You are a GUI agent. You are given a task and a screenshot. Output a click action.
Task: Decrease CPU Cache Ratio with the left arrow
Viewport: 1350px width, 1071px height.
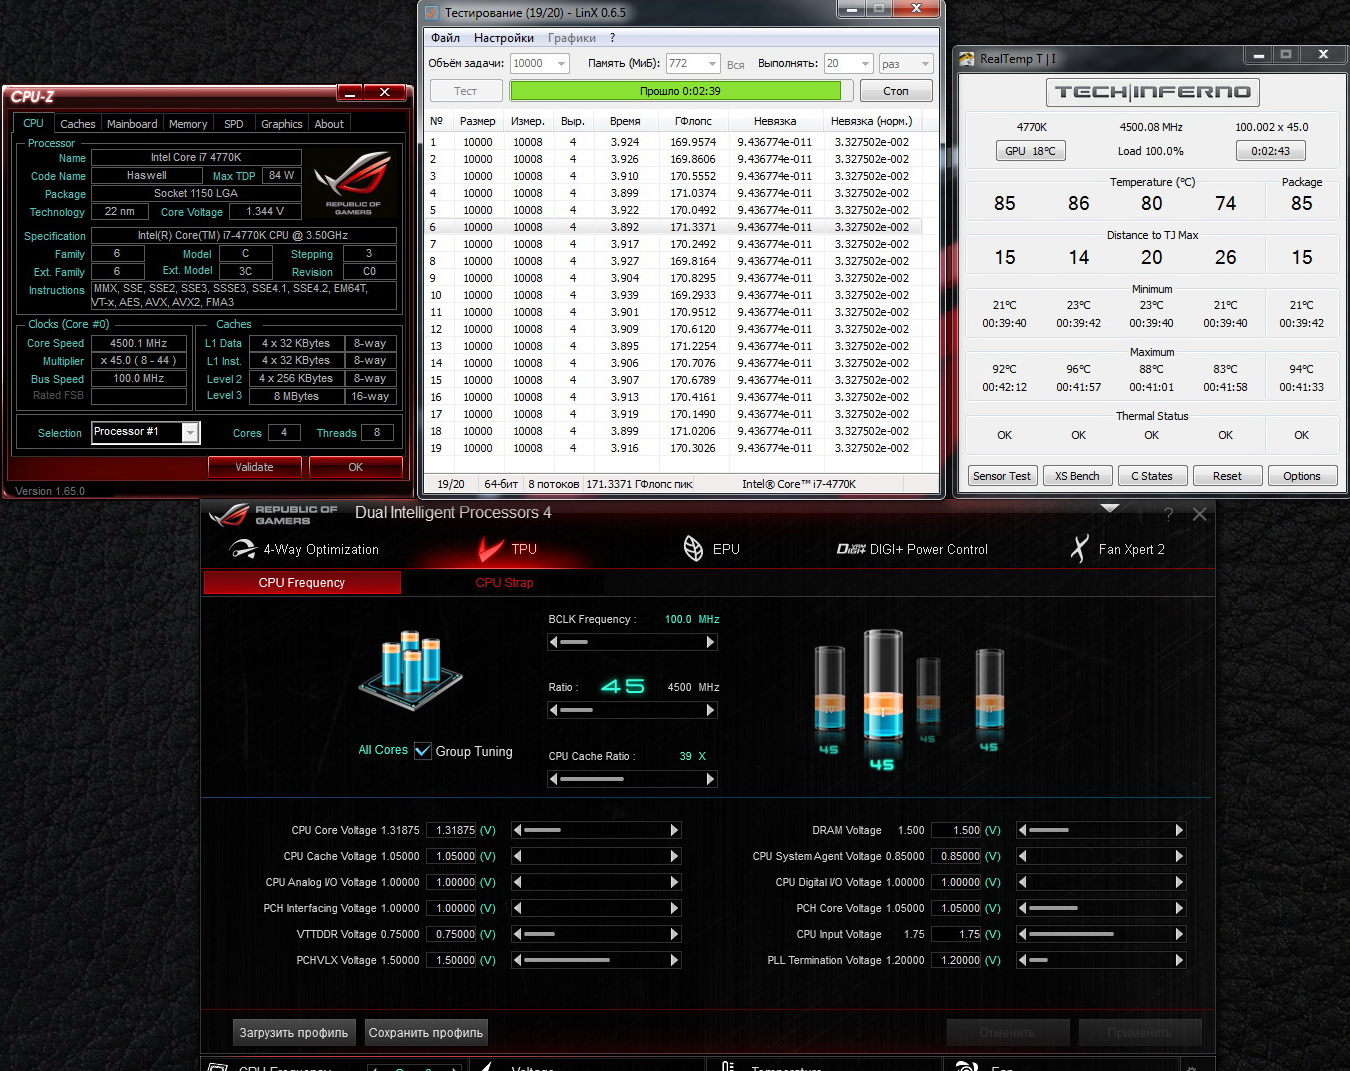click(x=554, y=779)
